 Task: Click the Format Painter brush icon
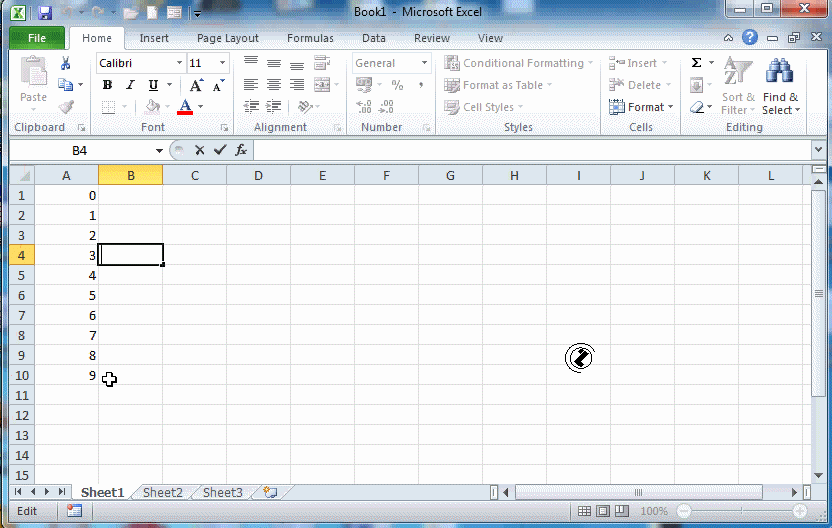coord(66,107)
